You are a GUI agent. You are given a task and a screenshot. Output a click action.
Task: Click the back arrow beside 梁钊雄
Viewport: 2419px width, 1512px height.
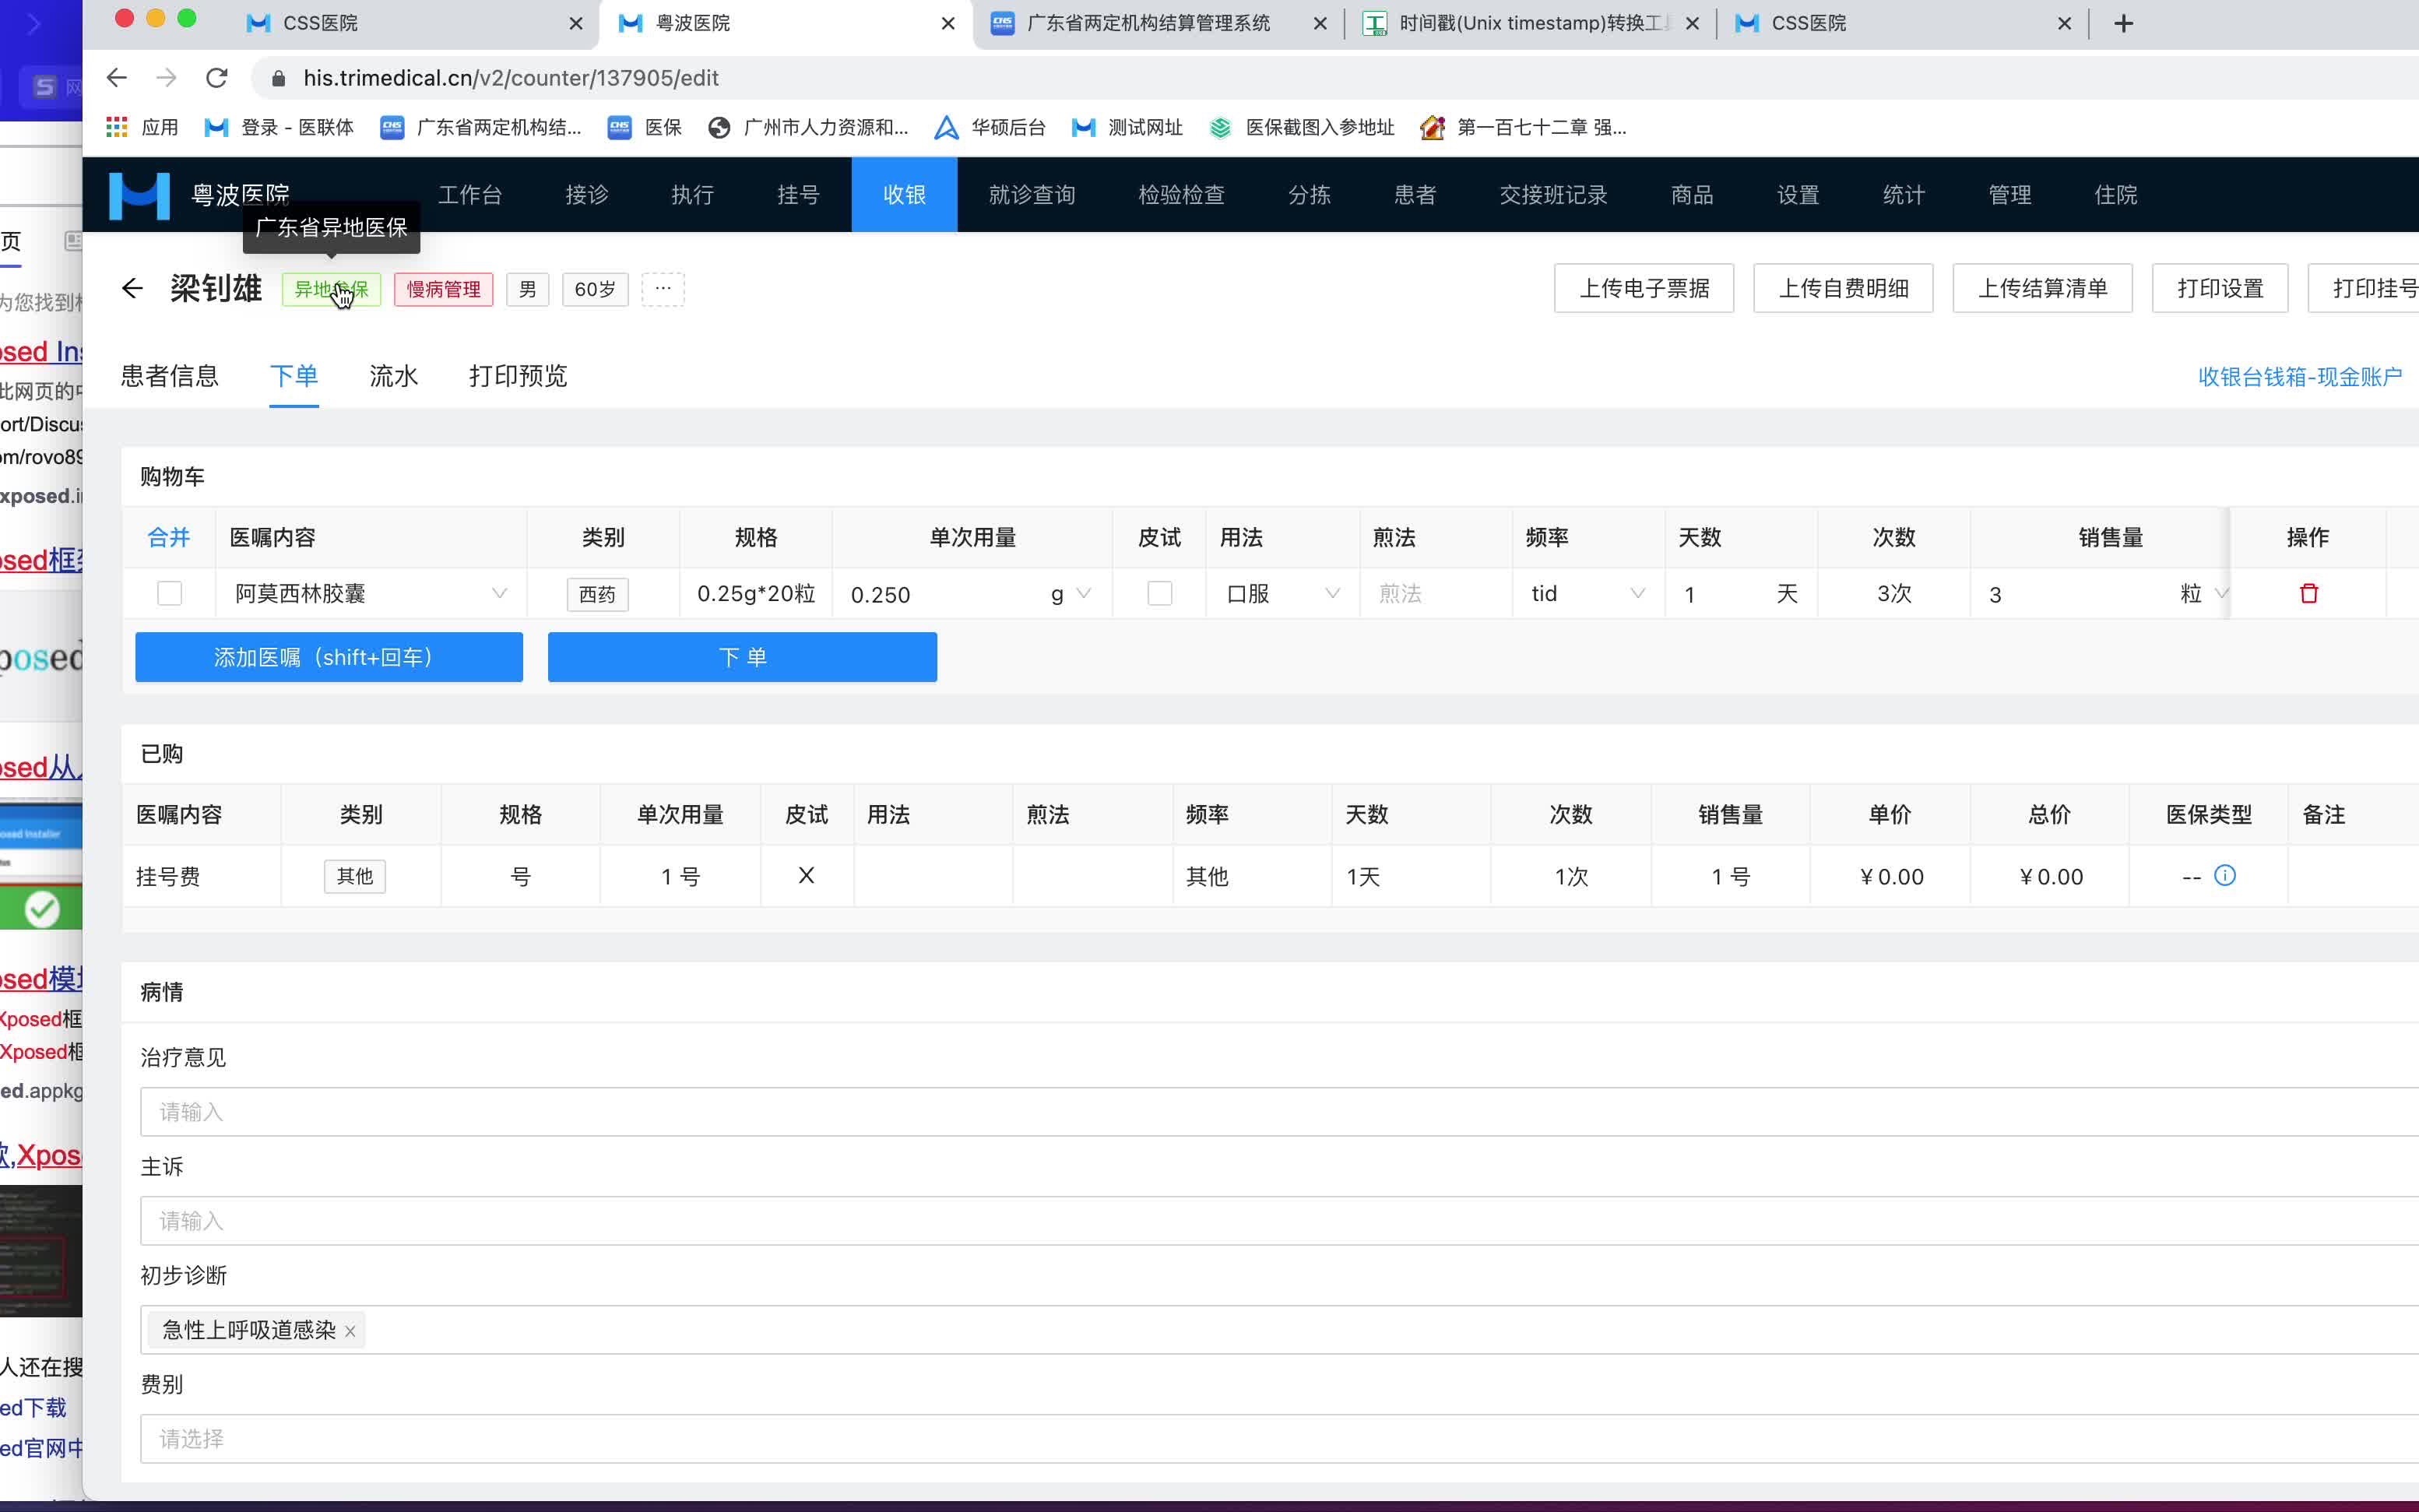(132, 289)
